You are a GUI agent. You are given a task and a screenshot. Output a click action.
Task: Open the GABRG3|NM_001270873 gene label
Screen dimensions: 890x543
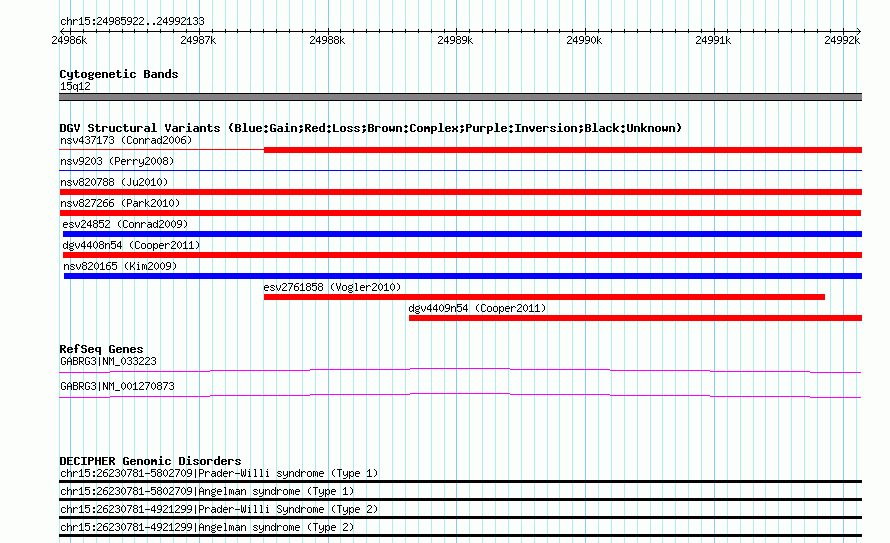(x=117, y=386)
